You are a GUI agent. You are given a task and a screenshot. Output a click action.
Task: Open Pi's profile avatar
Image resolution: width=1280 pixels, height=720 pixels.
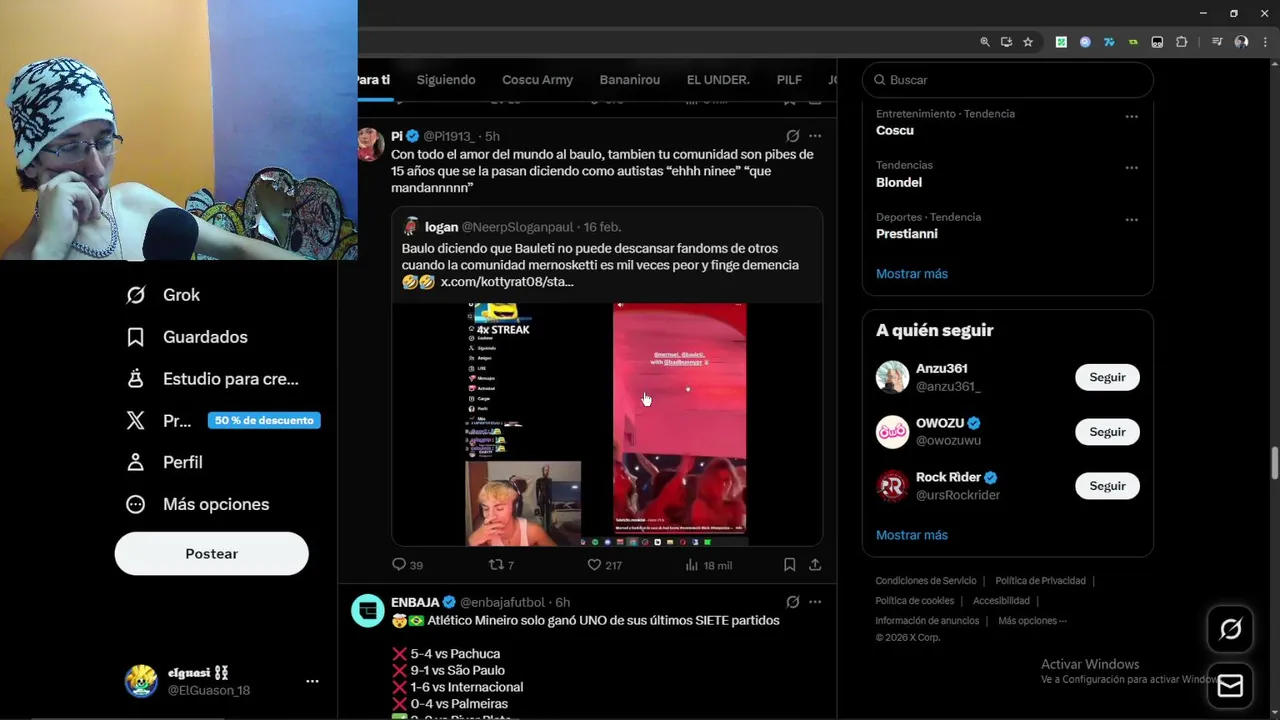point(371,145)
